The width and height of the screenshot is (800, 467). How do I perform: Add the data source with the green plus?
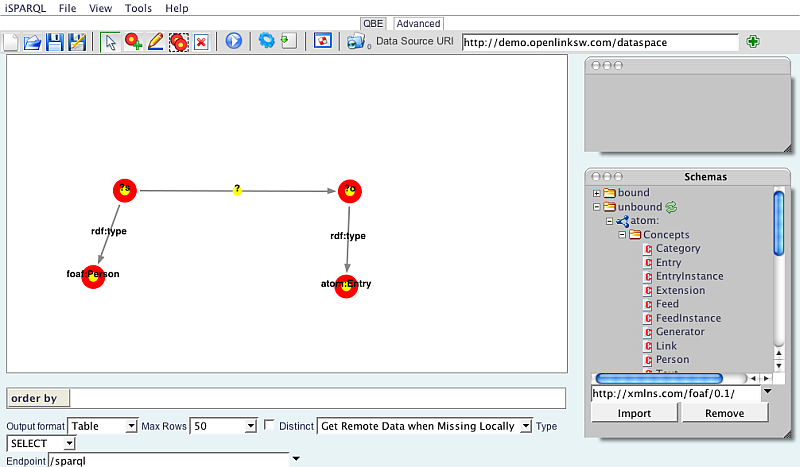(753, 41)
